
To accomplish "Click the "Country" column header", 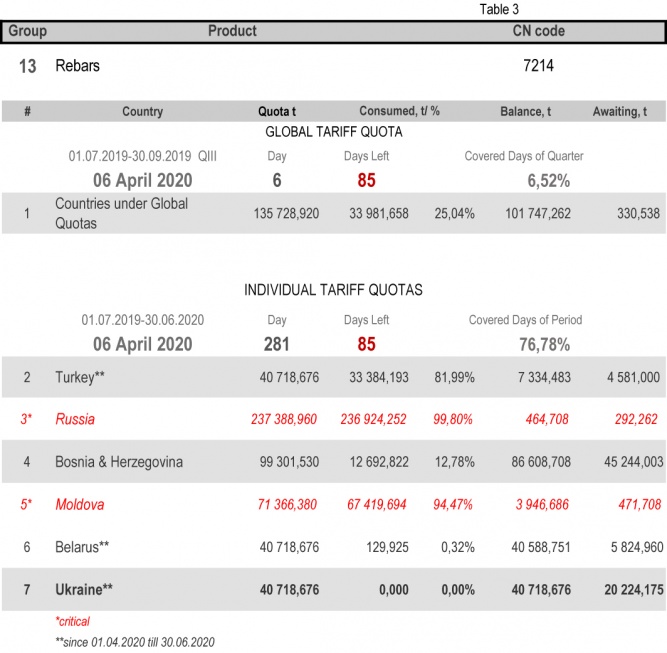I will click(142, 111).
